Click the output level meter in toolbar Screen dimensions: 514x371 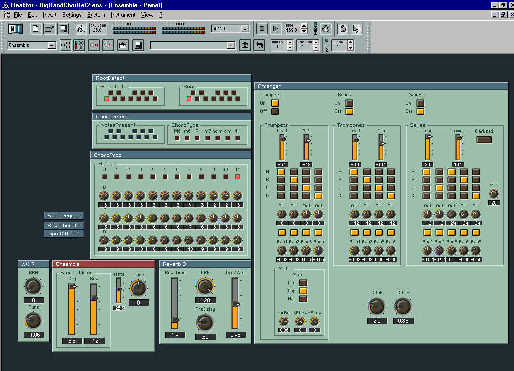pyautogui.click(x=183, y=30)
